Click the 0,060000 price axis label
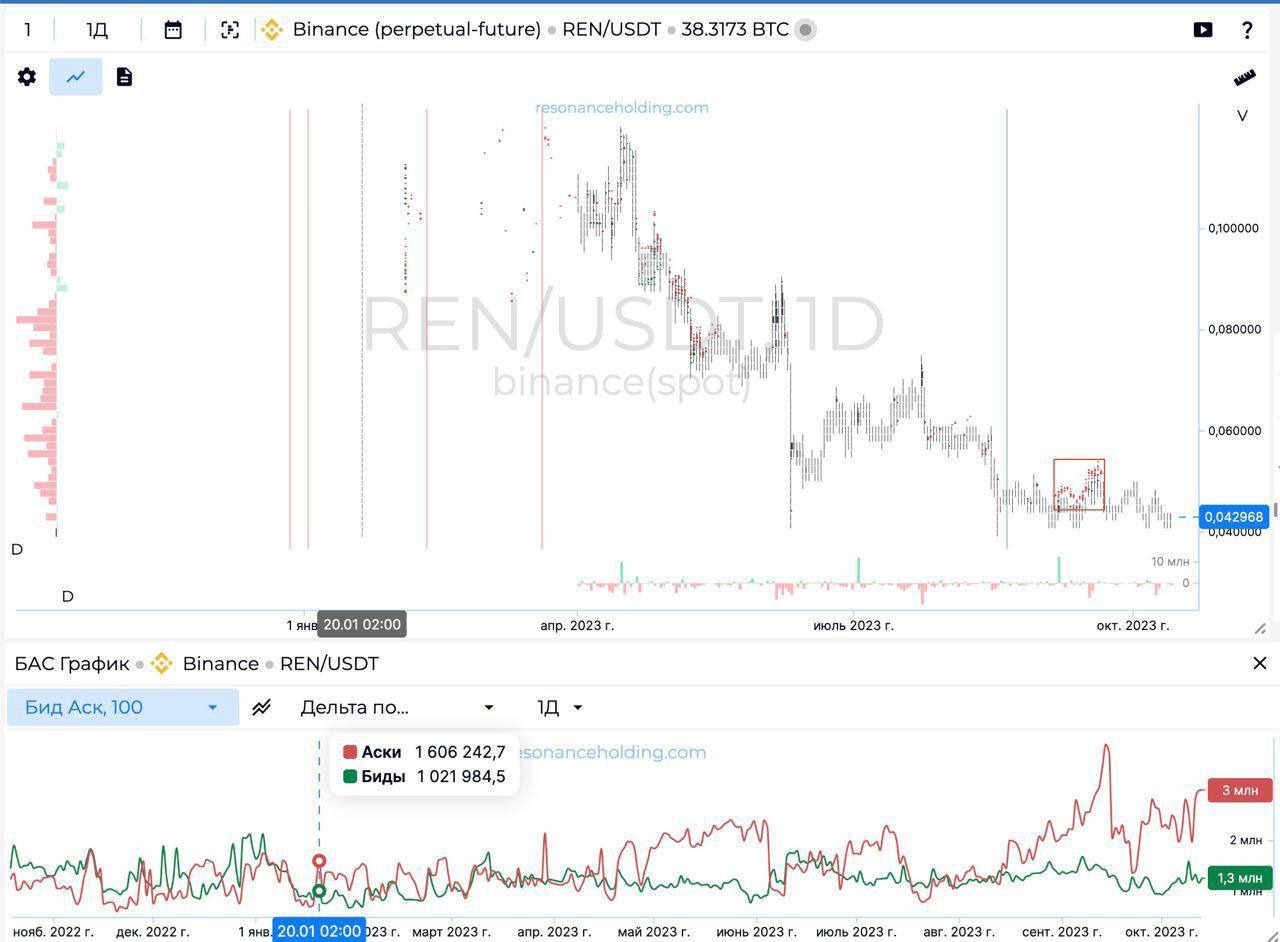The width and height of the screenshot is (1280, 942). pyautogui.click(x=1234, y=431)
